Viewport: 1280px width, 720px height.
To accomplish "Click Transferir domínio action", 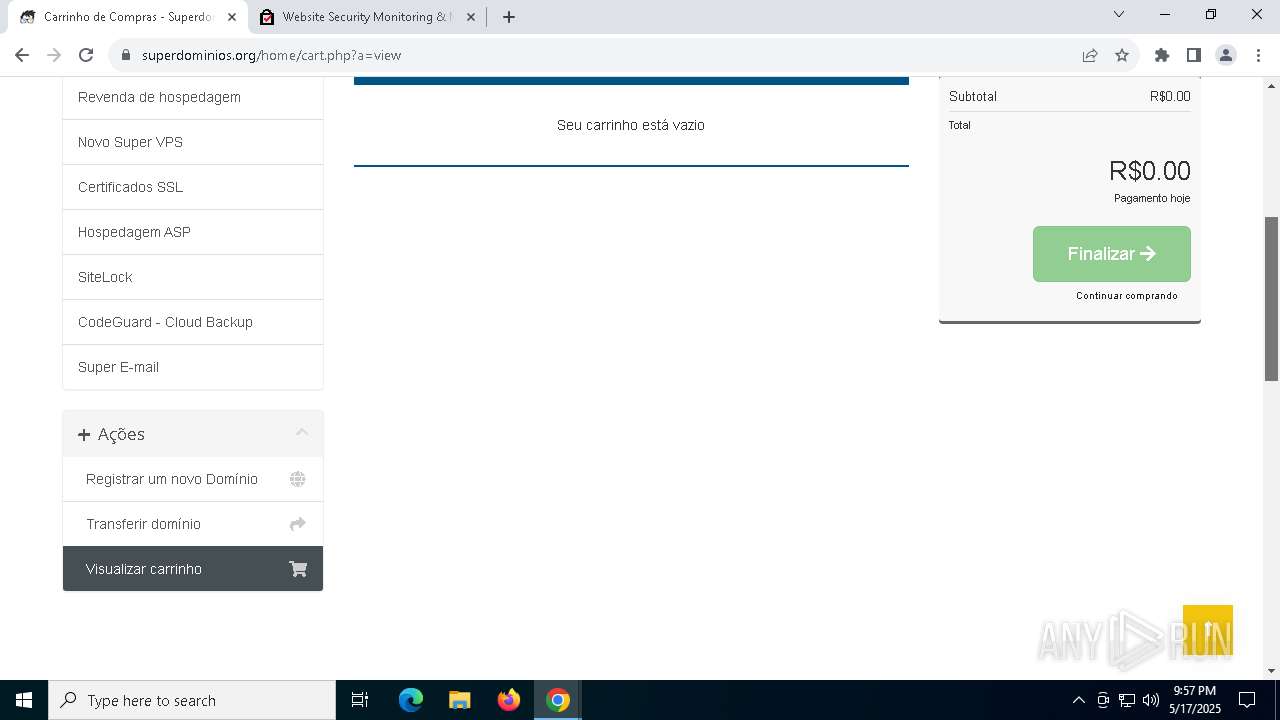I will click(193, 524).
